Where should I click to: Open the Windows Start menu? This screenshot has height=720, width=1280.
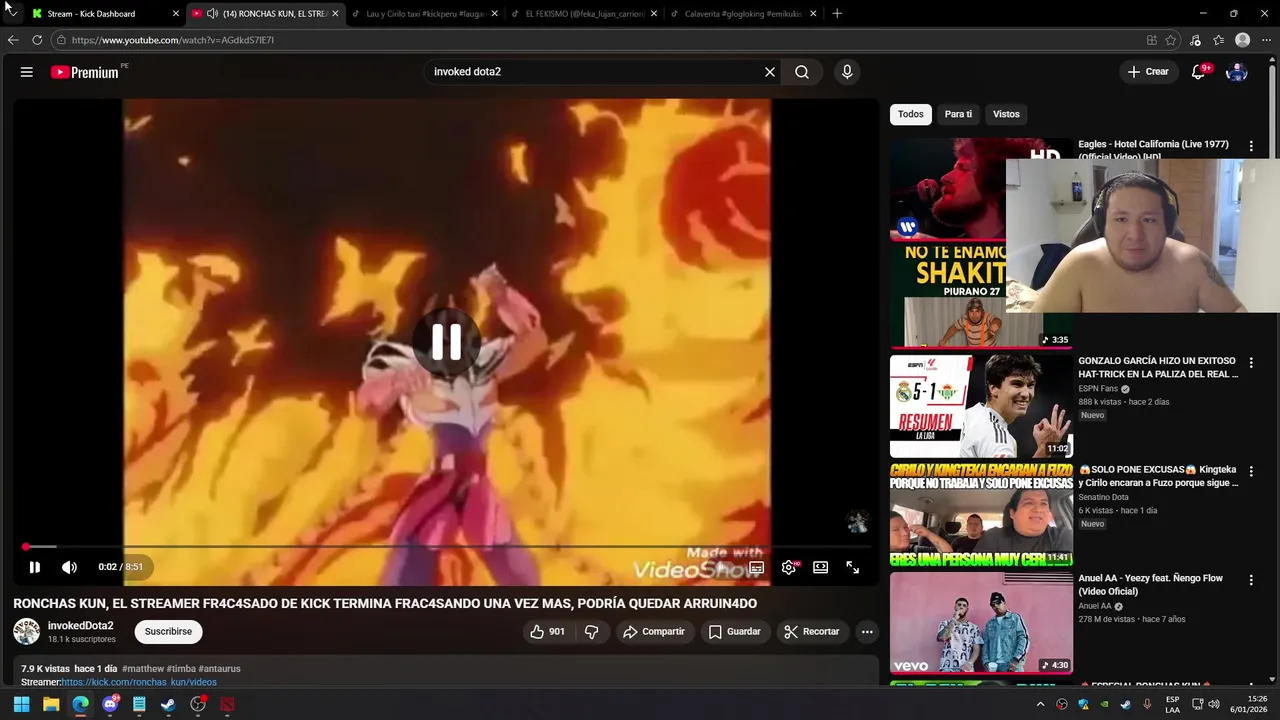pos(21,704)
